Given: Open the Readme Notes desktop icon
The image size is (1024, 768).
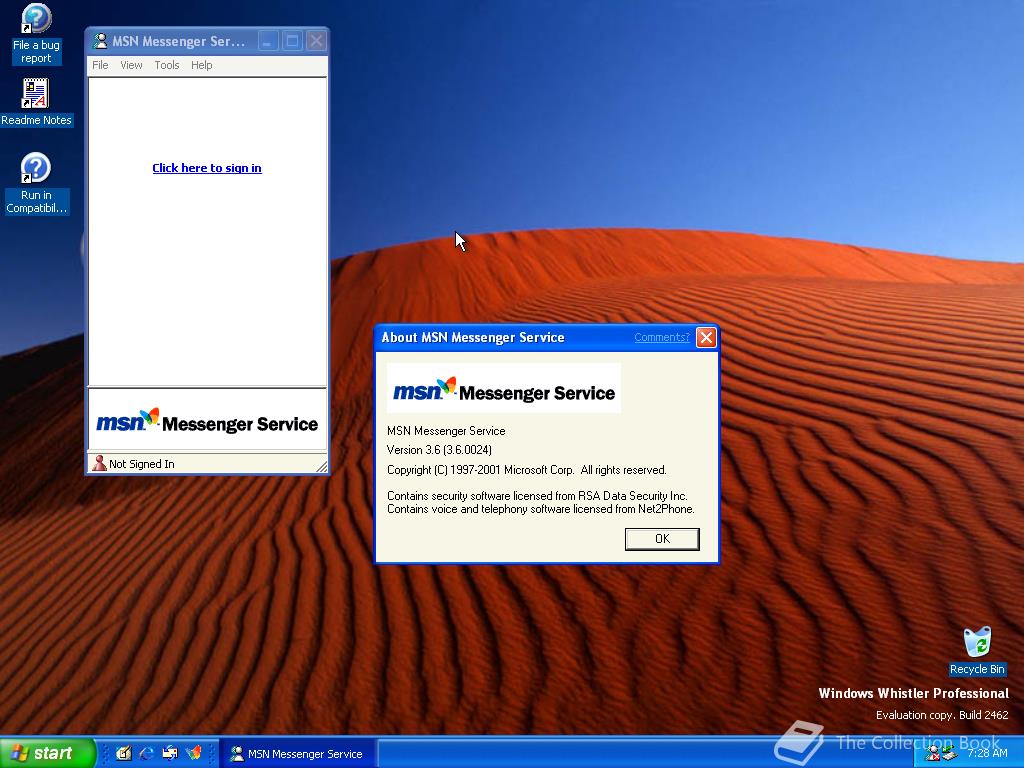Looking at the screenshot, I should point(36,102).
